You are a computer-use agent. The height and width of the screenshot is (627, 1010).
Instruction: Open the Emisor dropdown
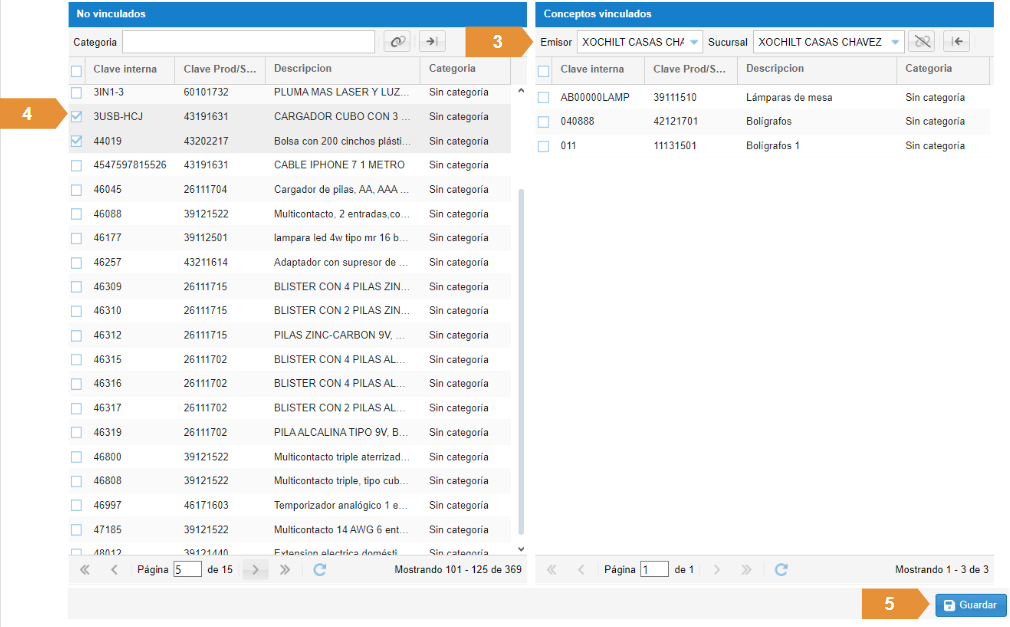point(694,42)
